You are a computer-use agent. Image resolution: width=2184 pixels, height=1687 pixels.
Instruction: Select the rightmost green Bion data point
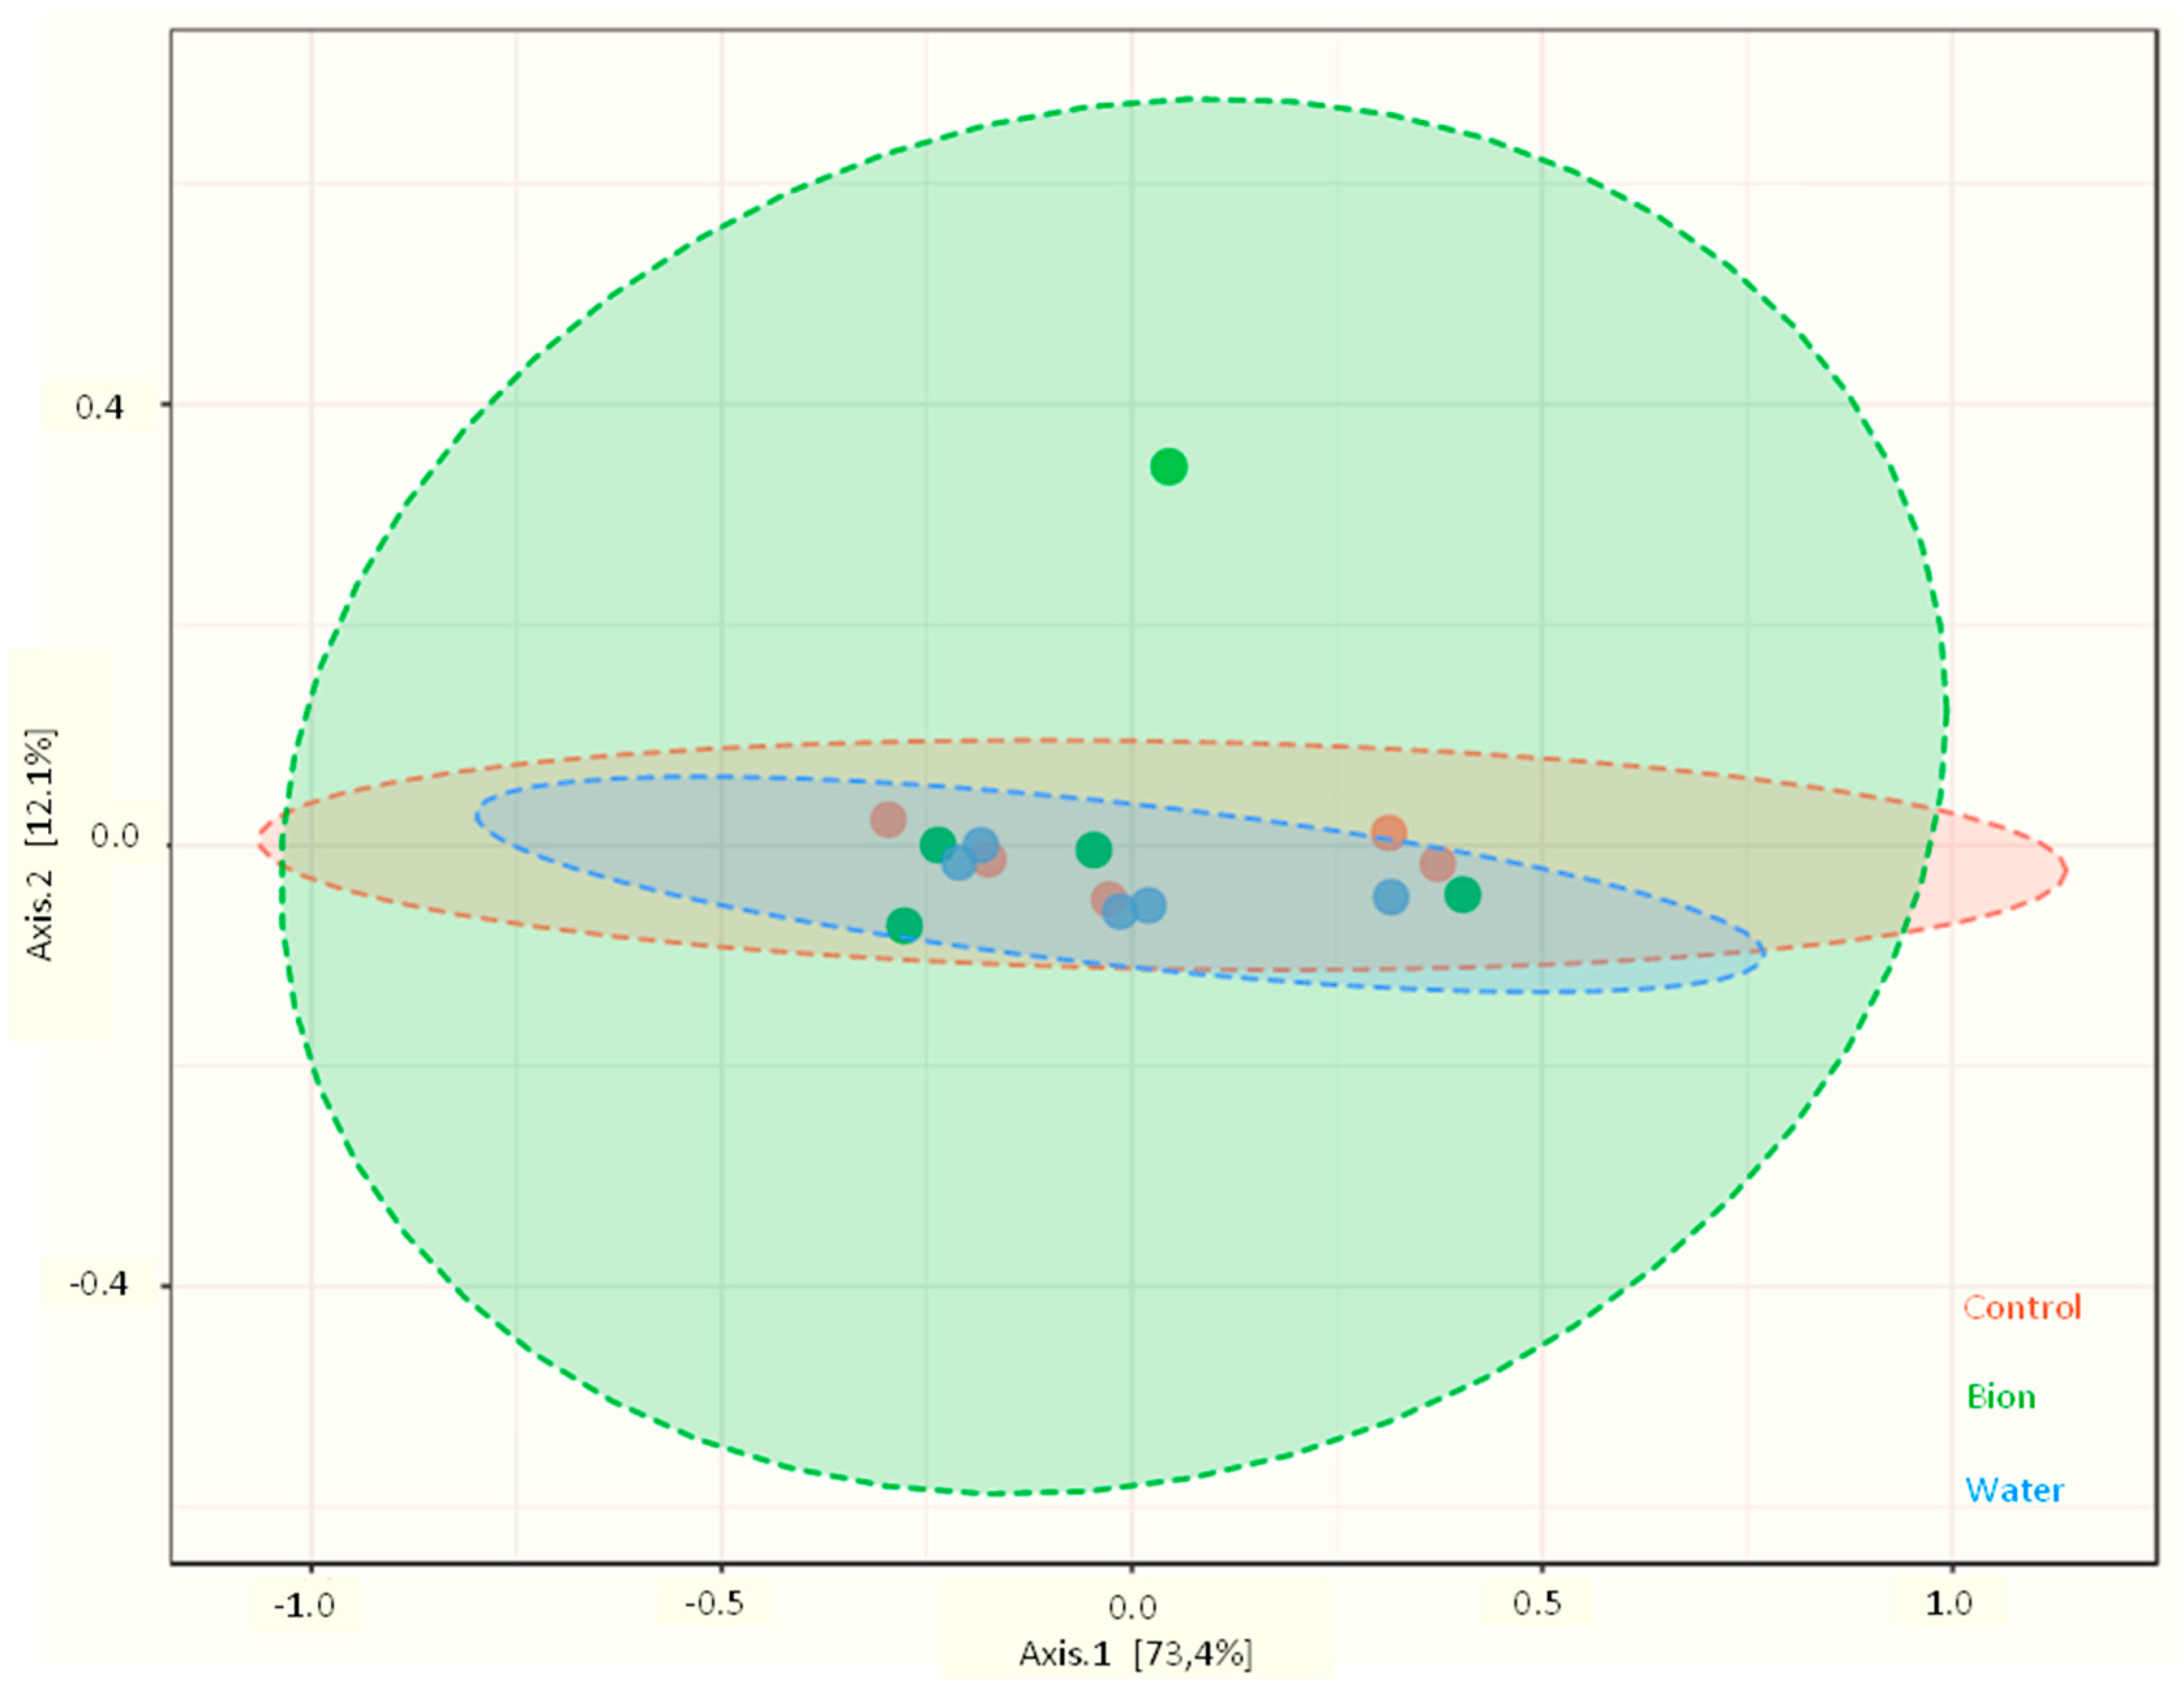point(1462,895)
